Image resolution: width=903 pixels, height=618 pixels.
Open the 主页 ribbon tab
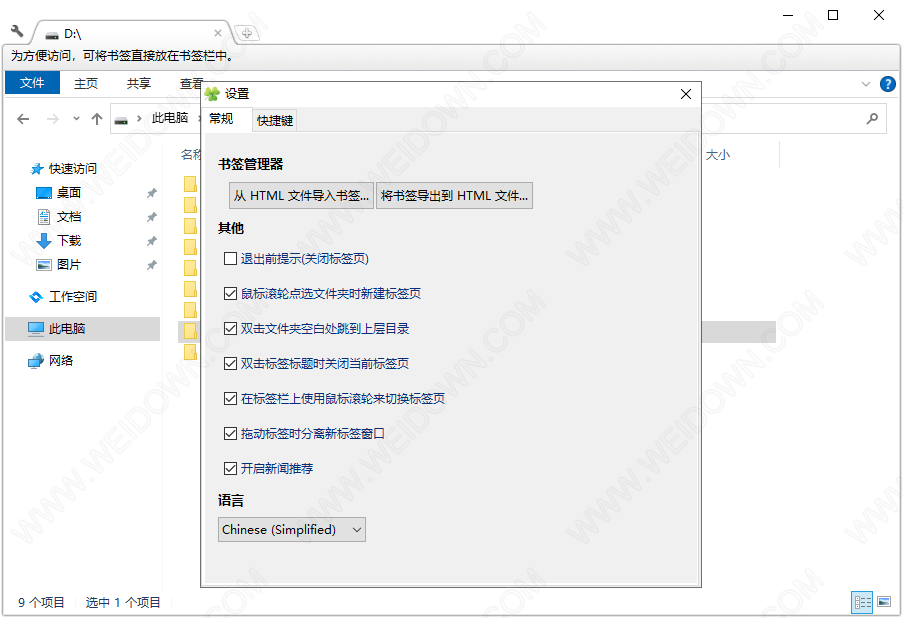[x=86, y=84]
